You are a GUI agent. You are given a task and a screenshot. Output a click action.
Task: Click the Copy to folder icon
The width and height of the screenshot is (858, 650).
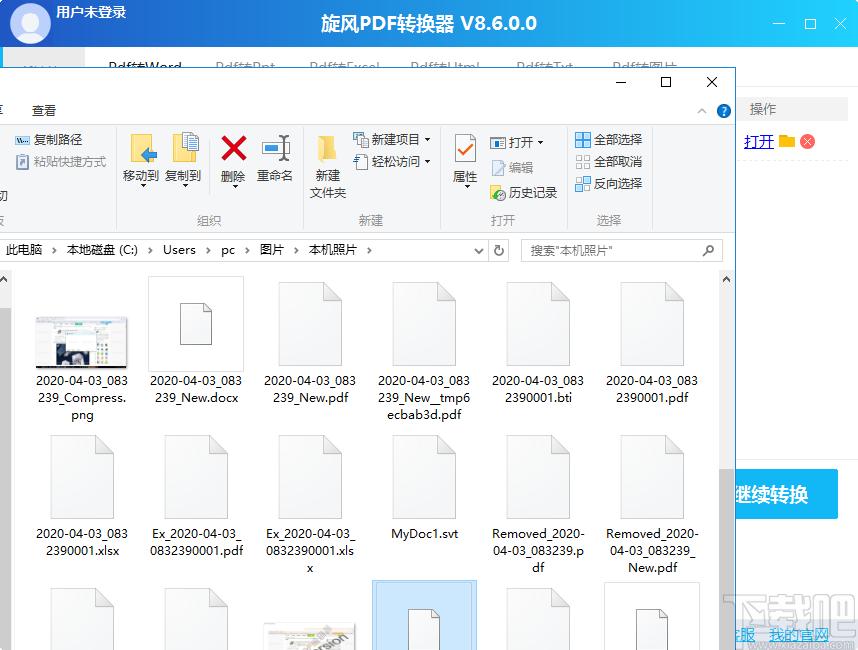click(x=185, y=148)
